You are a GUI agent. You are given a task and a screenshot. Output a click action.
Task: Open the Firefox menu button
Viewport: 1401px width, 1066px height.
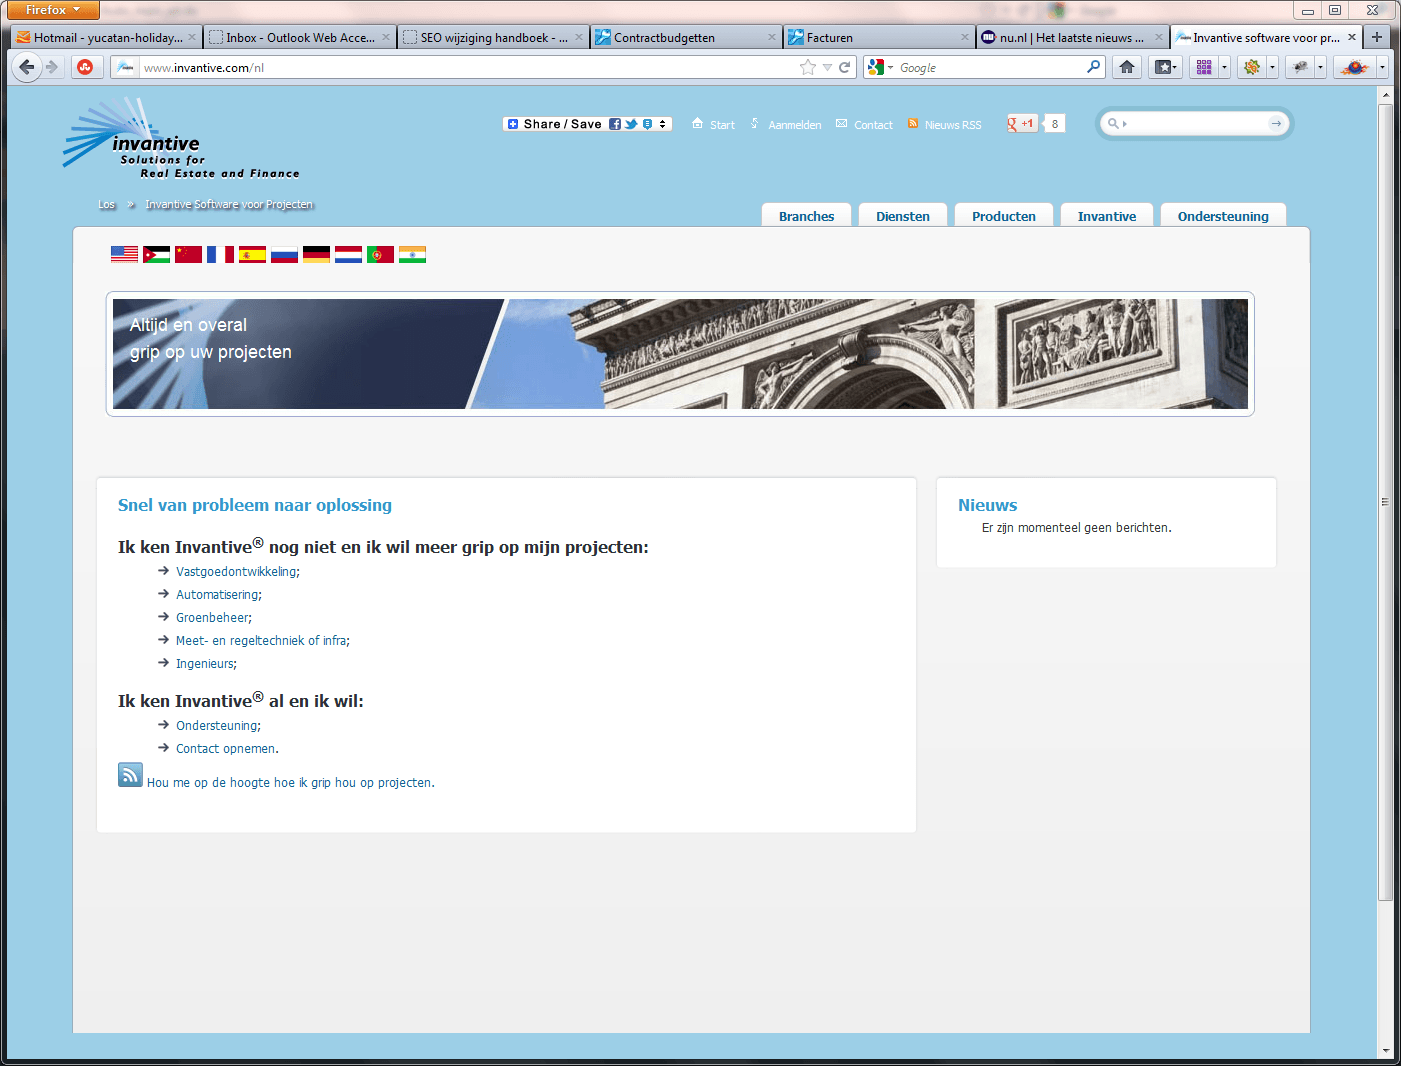52,9
